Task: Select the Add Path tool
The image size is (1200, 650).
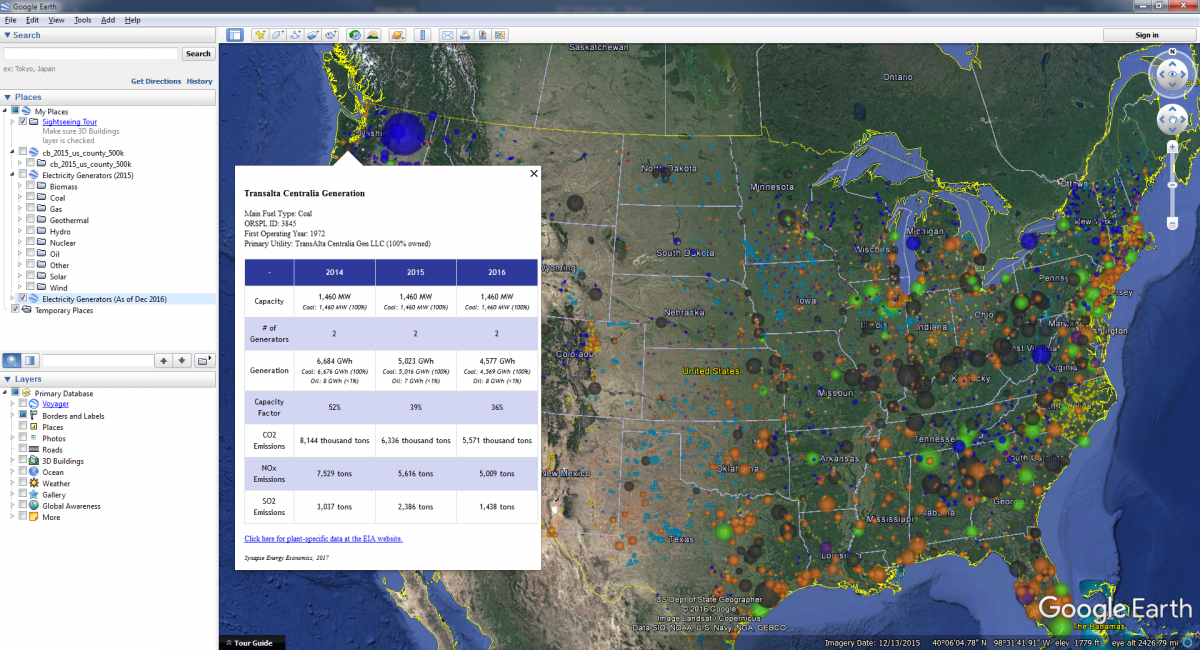Action: [295, 35]
